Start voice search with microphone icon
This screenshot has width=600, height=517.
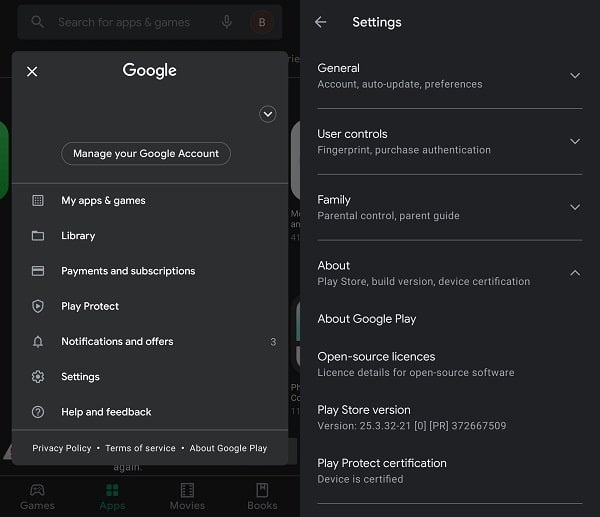[227, 22]
